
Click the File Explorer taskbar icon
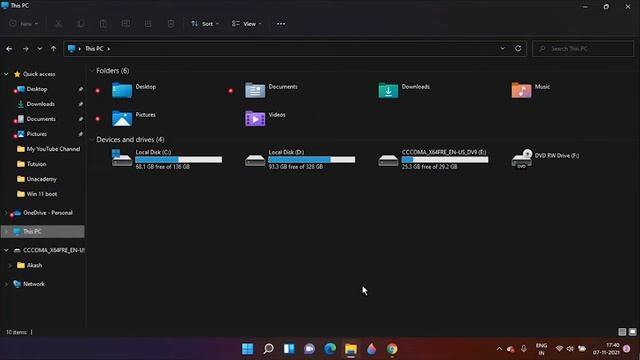[351, 349]
